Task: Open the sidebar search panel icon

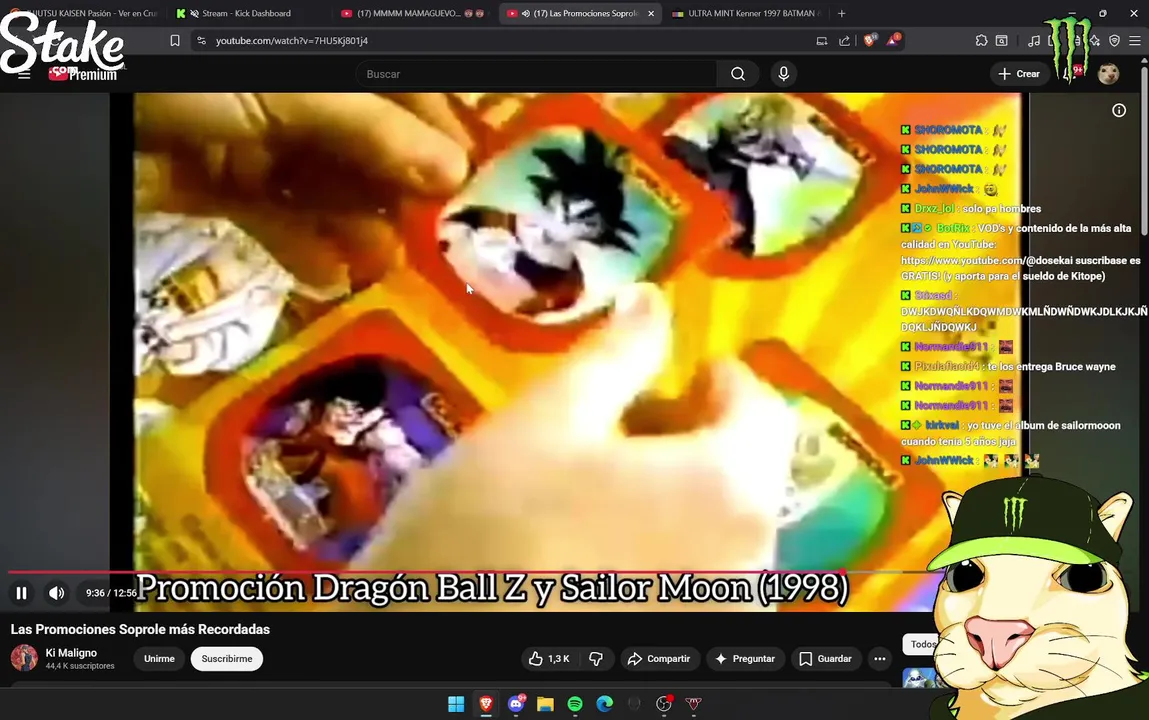Action: tap(1002, 41)
